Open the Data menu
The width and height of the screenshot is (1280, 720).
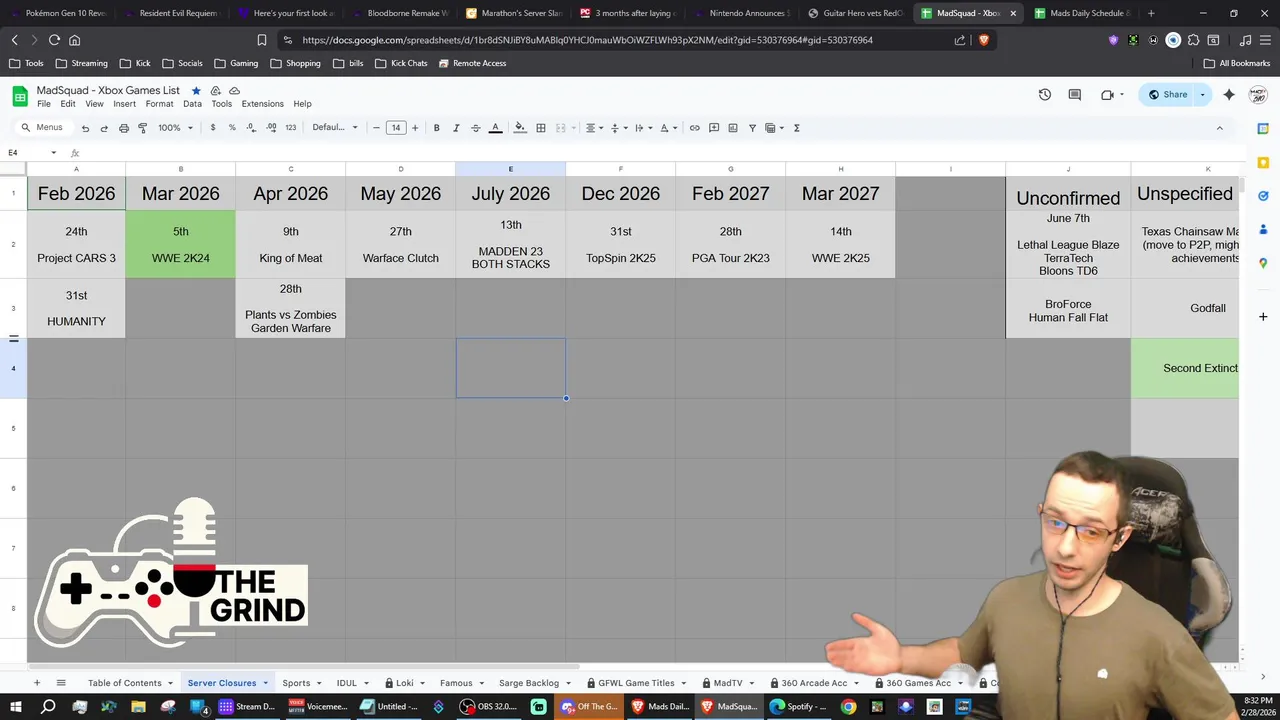click(x=192, y=104)
